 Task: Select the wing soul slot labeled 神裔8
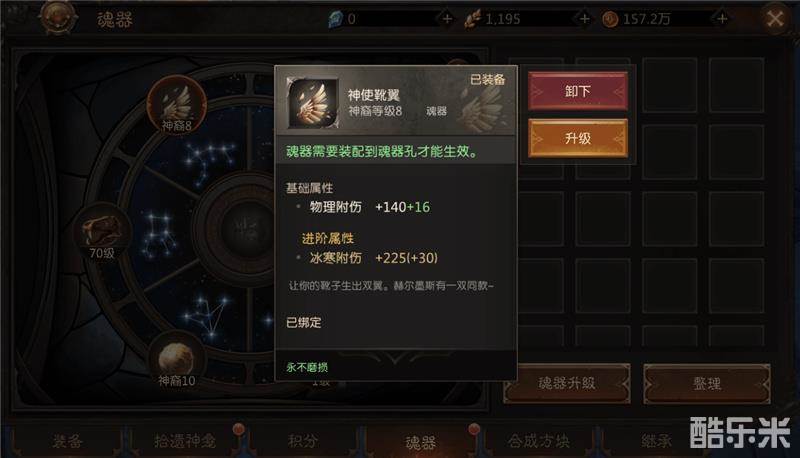click(x=177, y=104)
